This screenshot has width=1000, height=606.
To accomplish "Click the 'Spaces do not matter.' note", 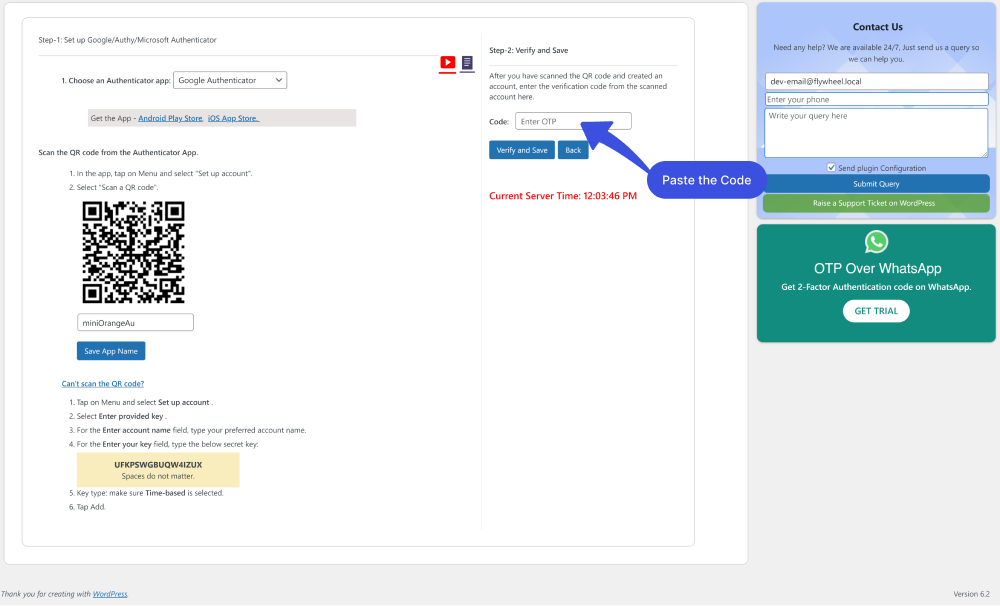I will 158,476.
